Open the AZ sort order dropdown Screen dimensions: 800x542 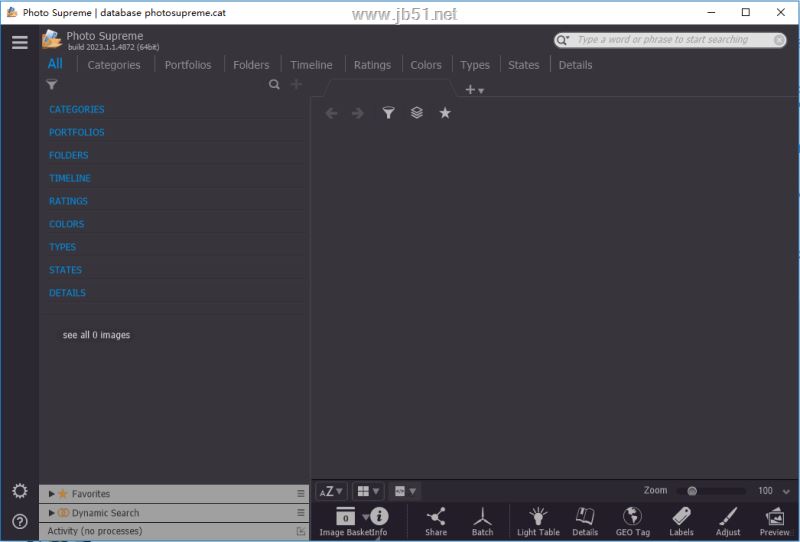tap(331, 491)
